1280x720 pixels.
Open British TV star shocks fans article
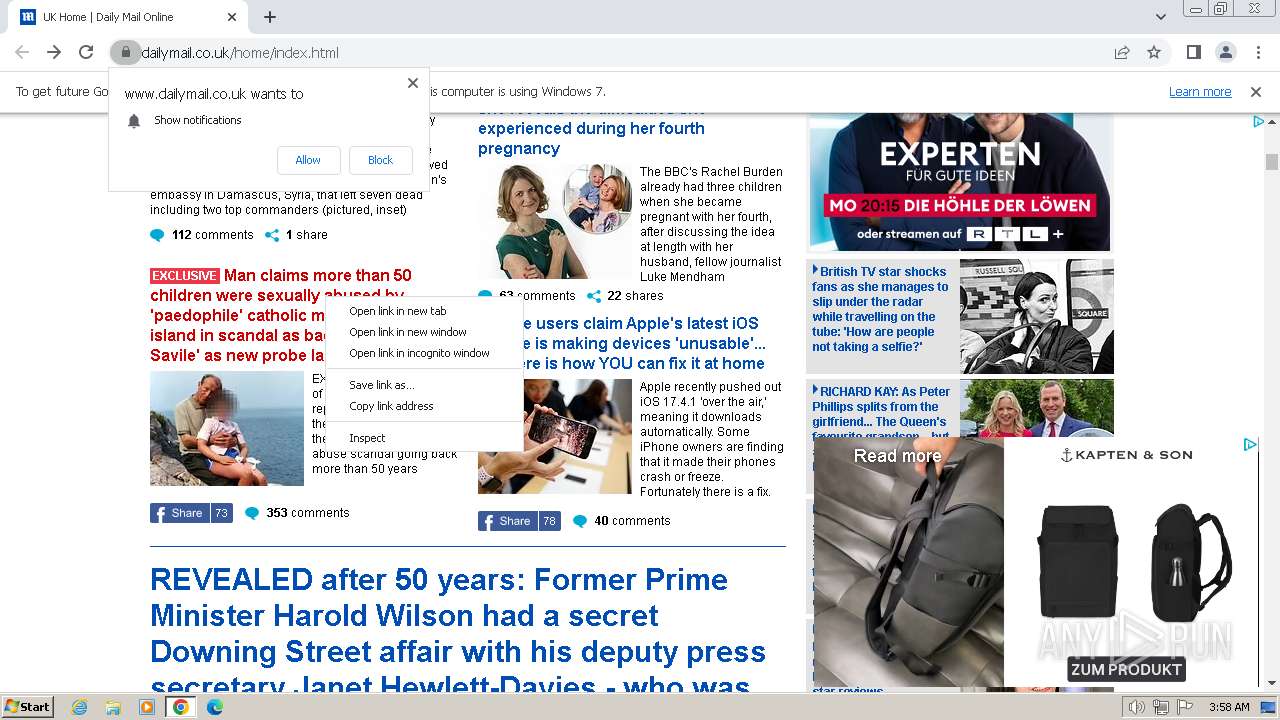click(x=880, y=309)
